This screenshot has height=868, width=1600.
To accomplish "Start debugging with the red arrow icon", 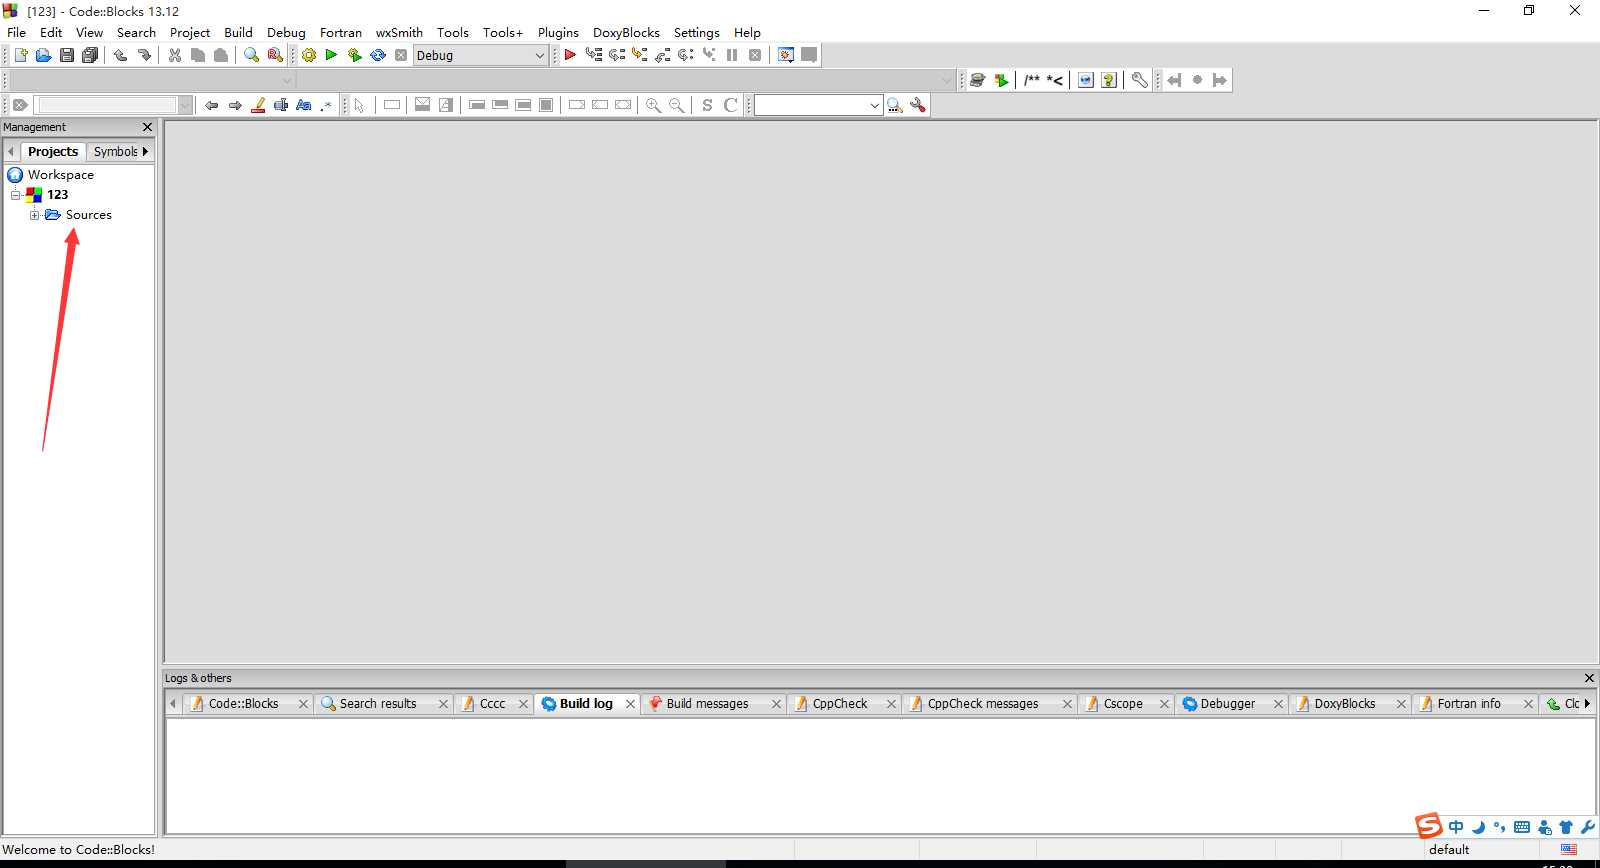I will coord(570,55).
